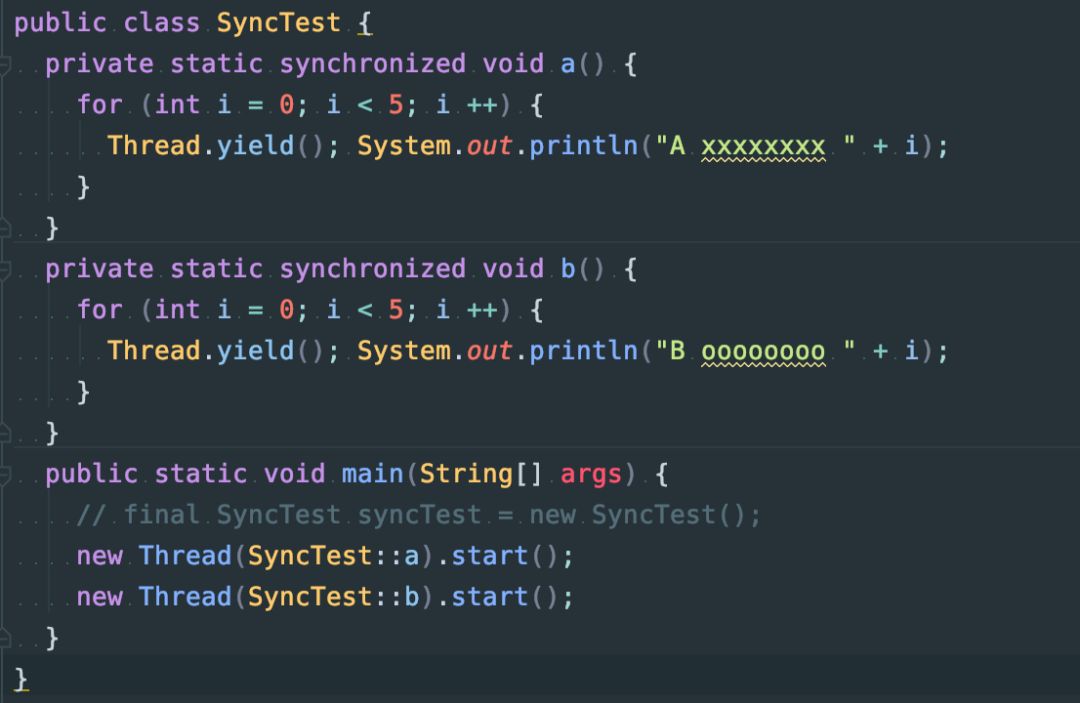Viewport: 1080px width, 703px height.
Task: Click method reference "SyncTest::b"
Action: pos(333,596)
